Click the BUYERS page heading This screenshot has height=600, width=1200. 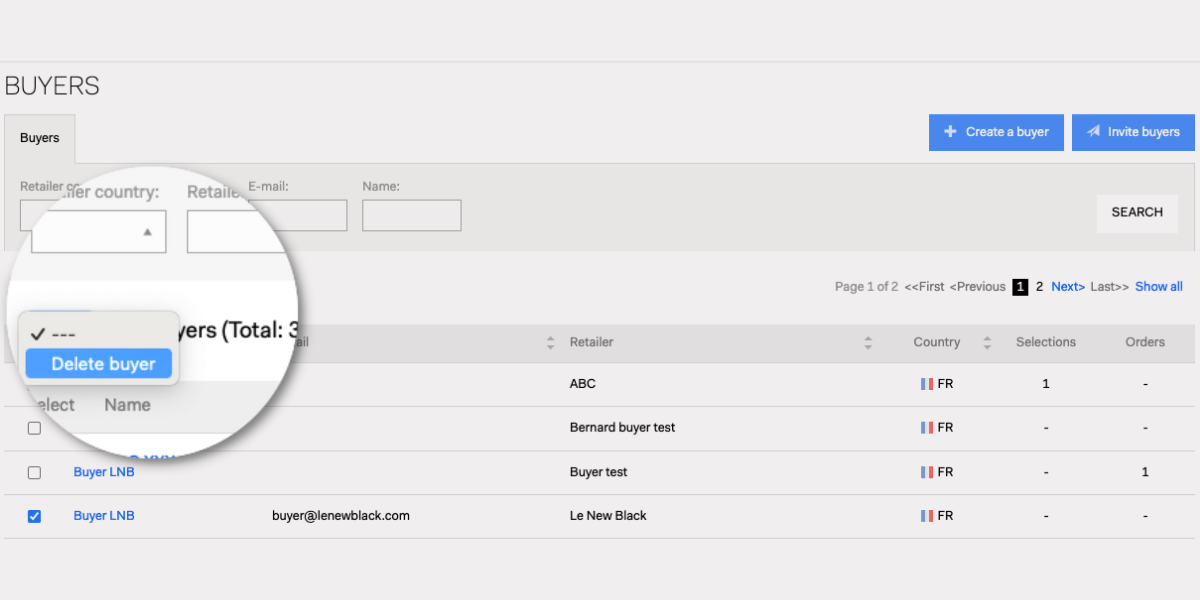52,86
